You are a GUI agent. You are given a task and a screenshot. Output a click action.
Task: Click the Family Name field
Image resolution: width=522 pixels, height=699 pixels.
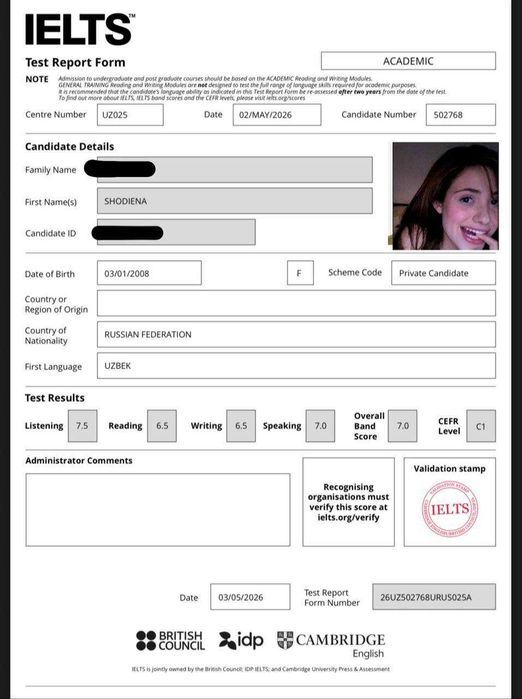pyautogui.click(x=234, y=169)
